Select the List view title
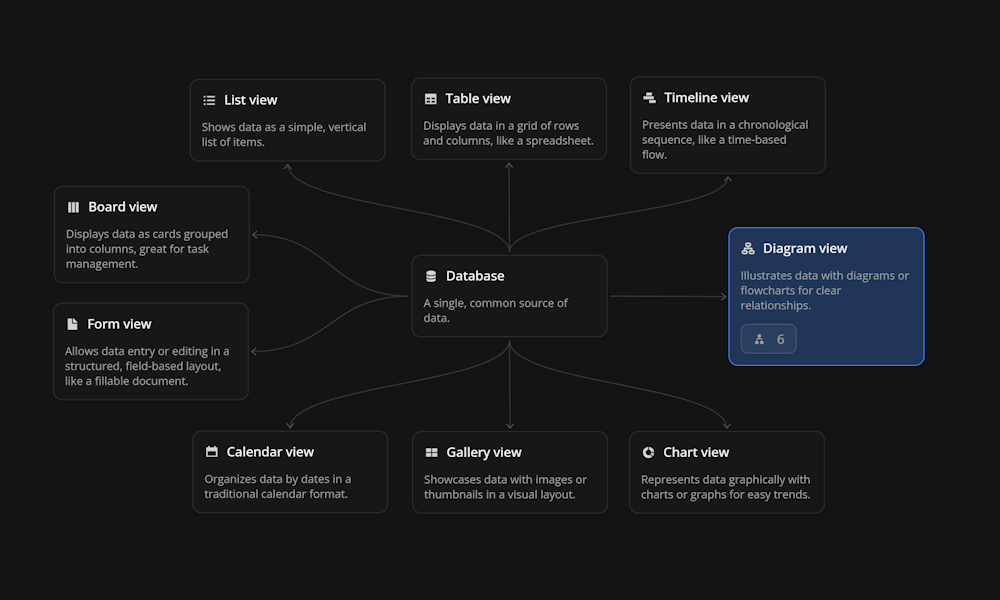The width and height of the screenshot is (1000, 600). [x=251, y=100]
